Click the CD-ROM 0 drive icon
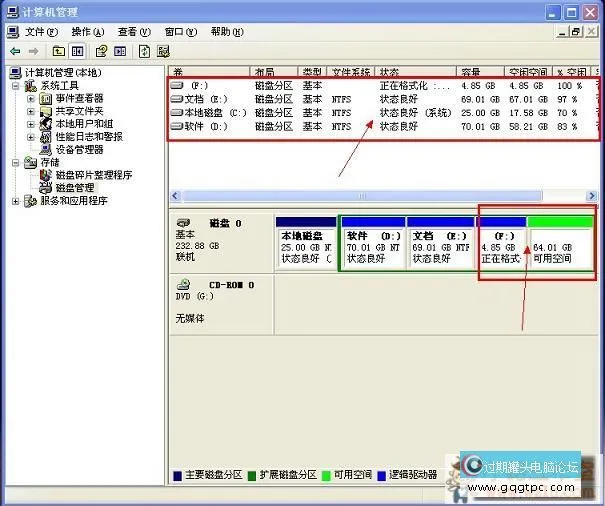The width and height of the screenshot is (605, 506). (x=183, y=285)
